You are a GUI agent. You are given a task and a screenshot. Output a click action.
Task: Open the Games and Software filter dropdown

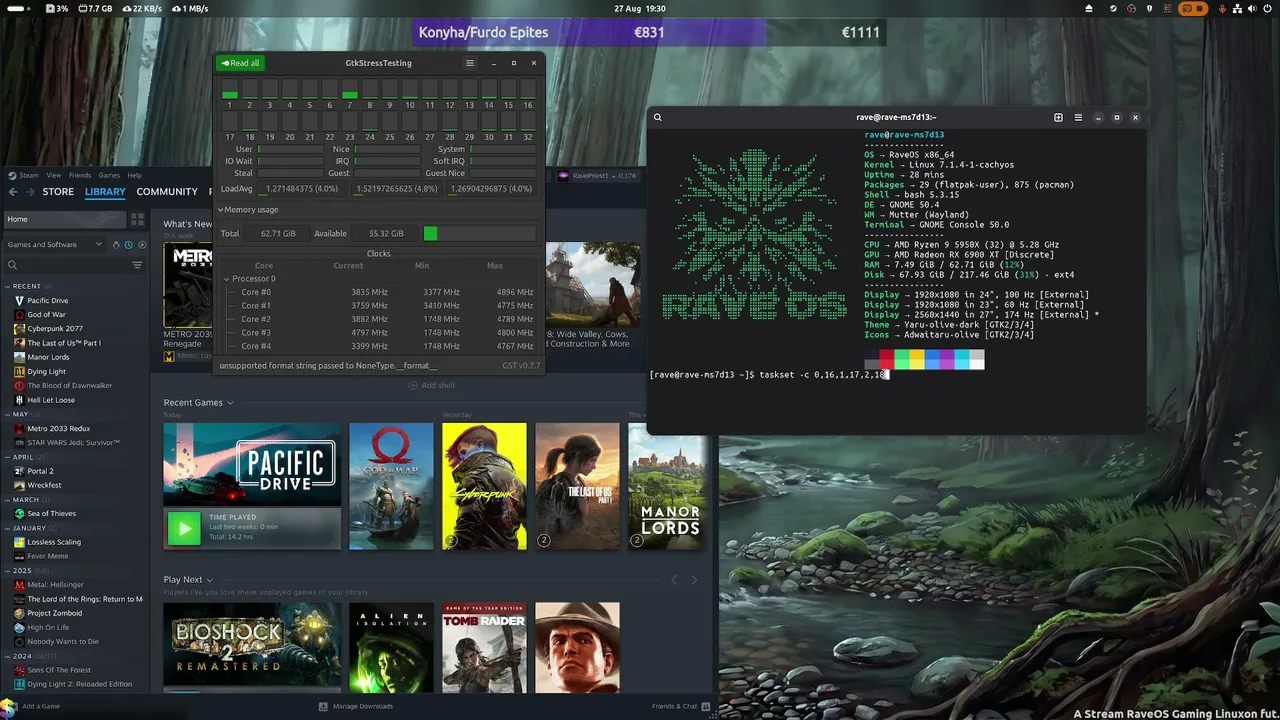coord(54,245)
